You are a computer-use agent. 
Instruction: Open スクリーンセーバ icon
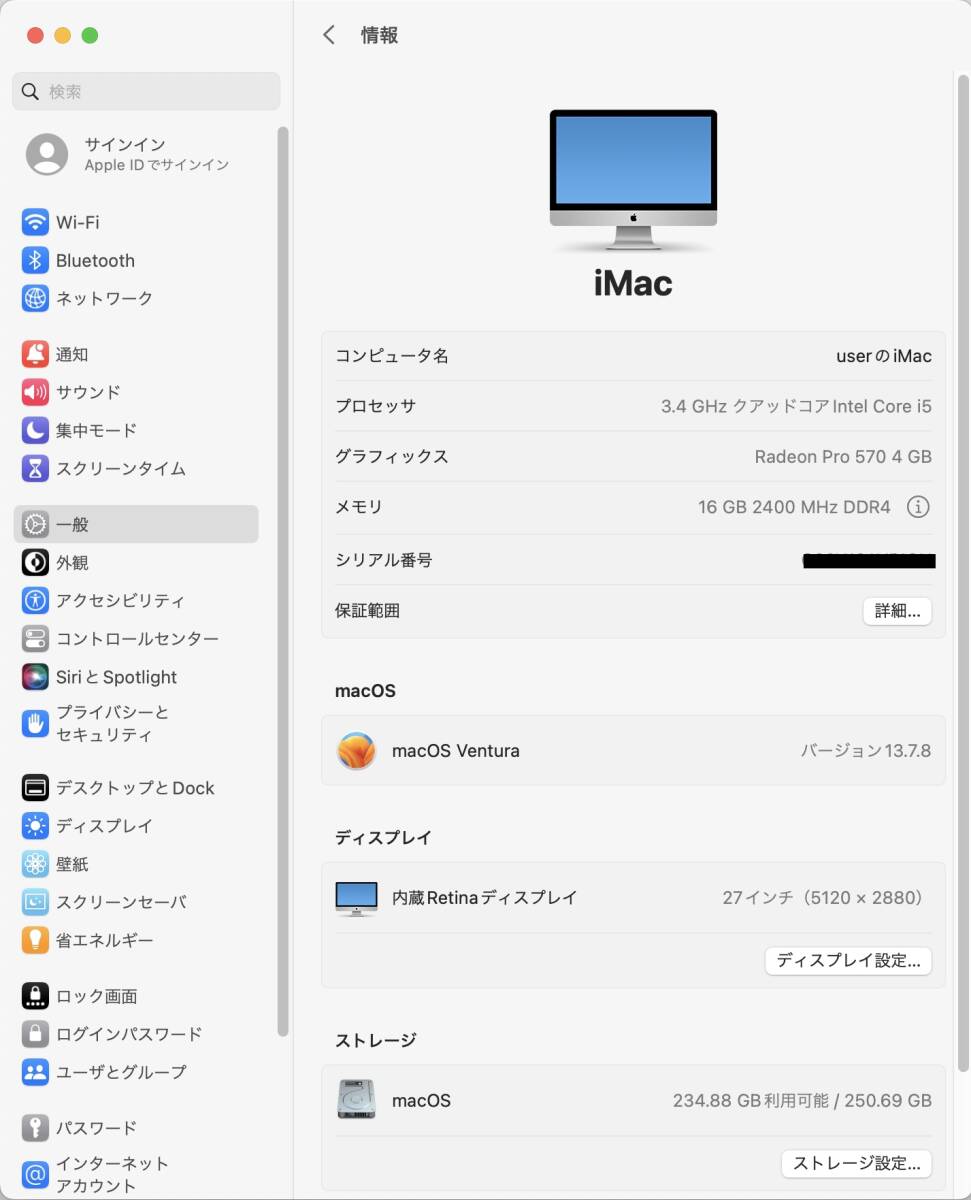(35, 902)
